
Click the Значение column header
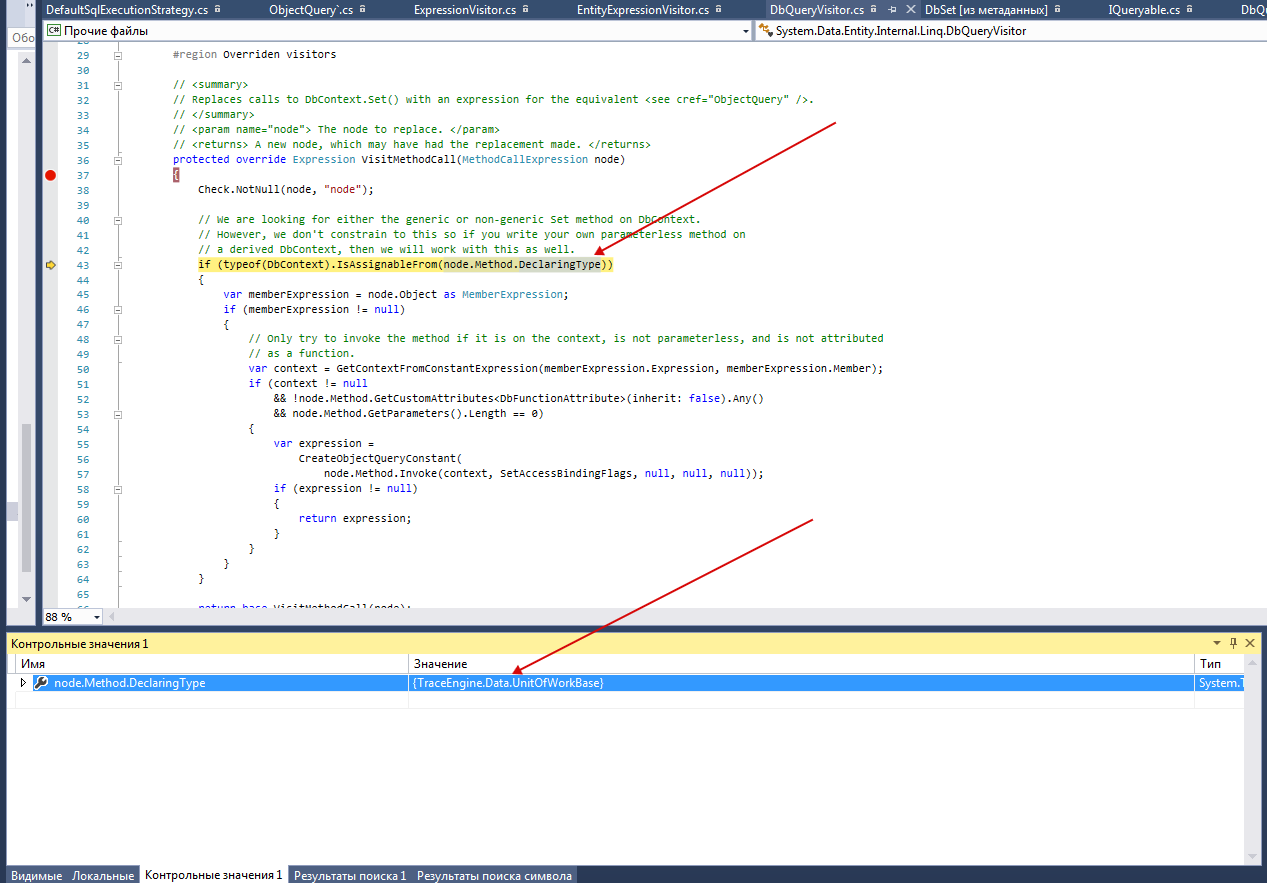[802, 664]
